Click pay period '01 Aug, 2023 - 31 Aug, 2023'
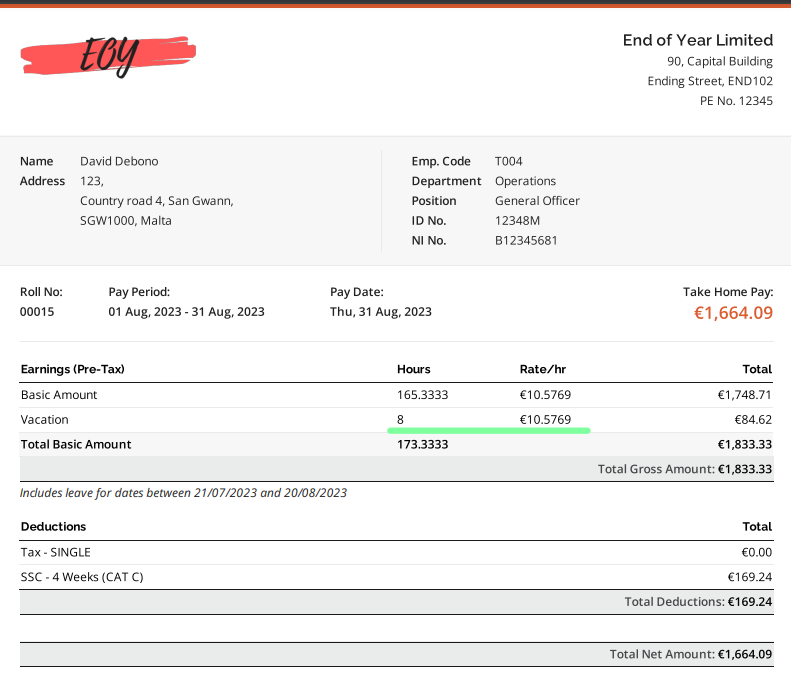The width and height of the screenshot is (791, 688). tap(186, 312)
